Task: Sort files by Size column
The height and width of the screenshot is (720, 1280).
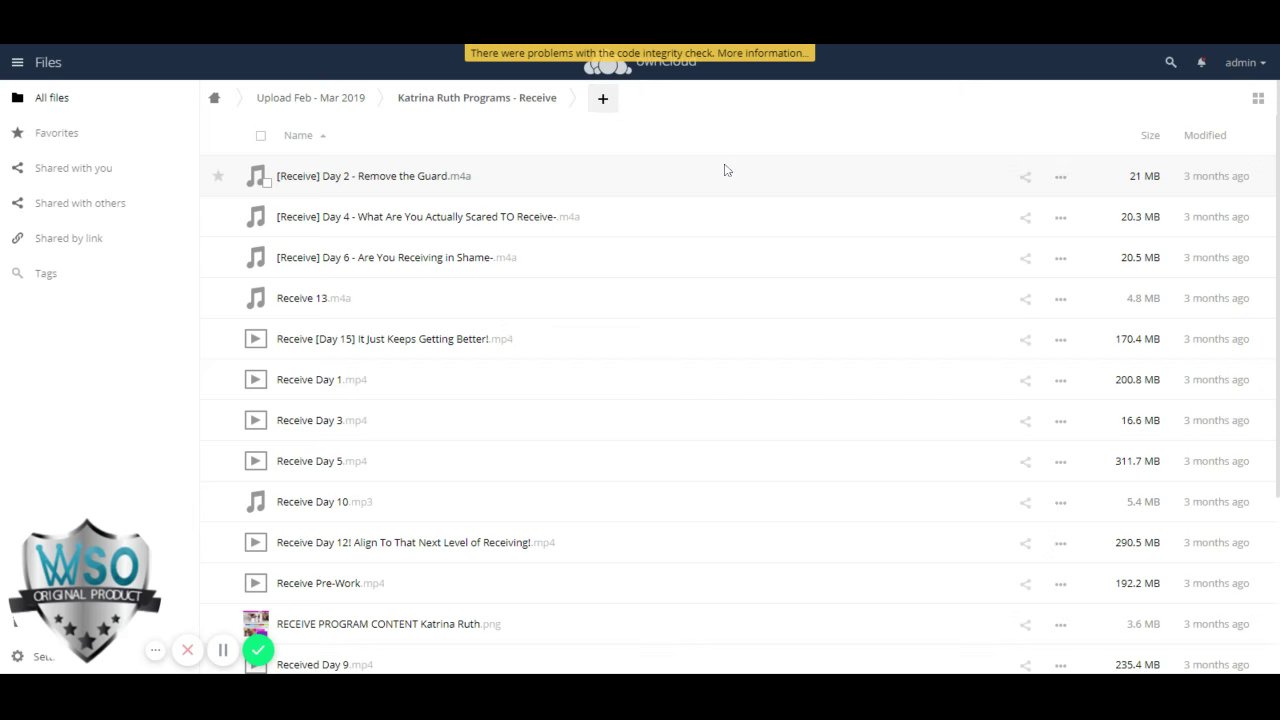Action: [x=1150, y=135]
